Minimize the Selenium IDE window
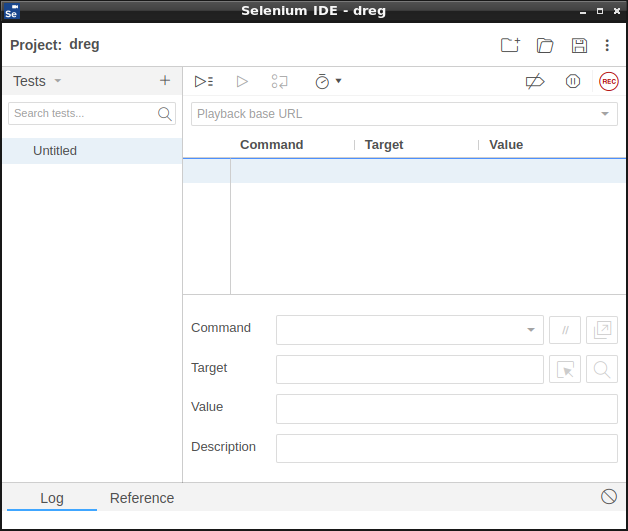Screen dimensions: 628x531 583,12
